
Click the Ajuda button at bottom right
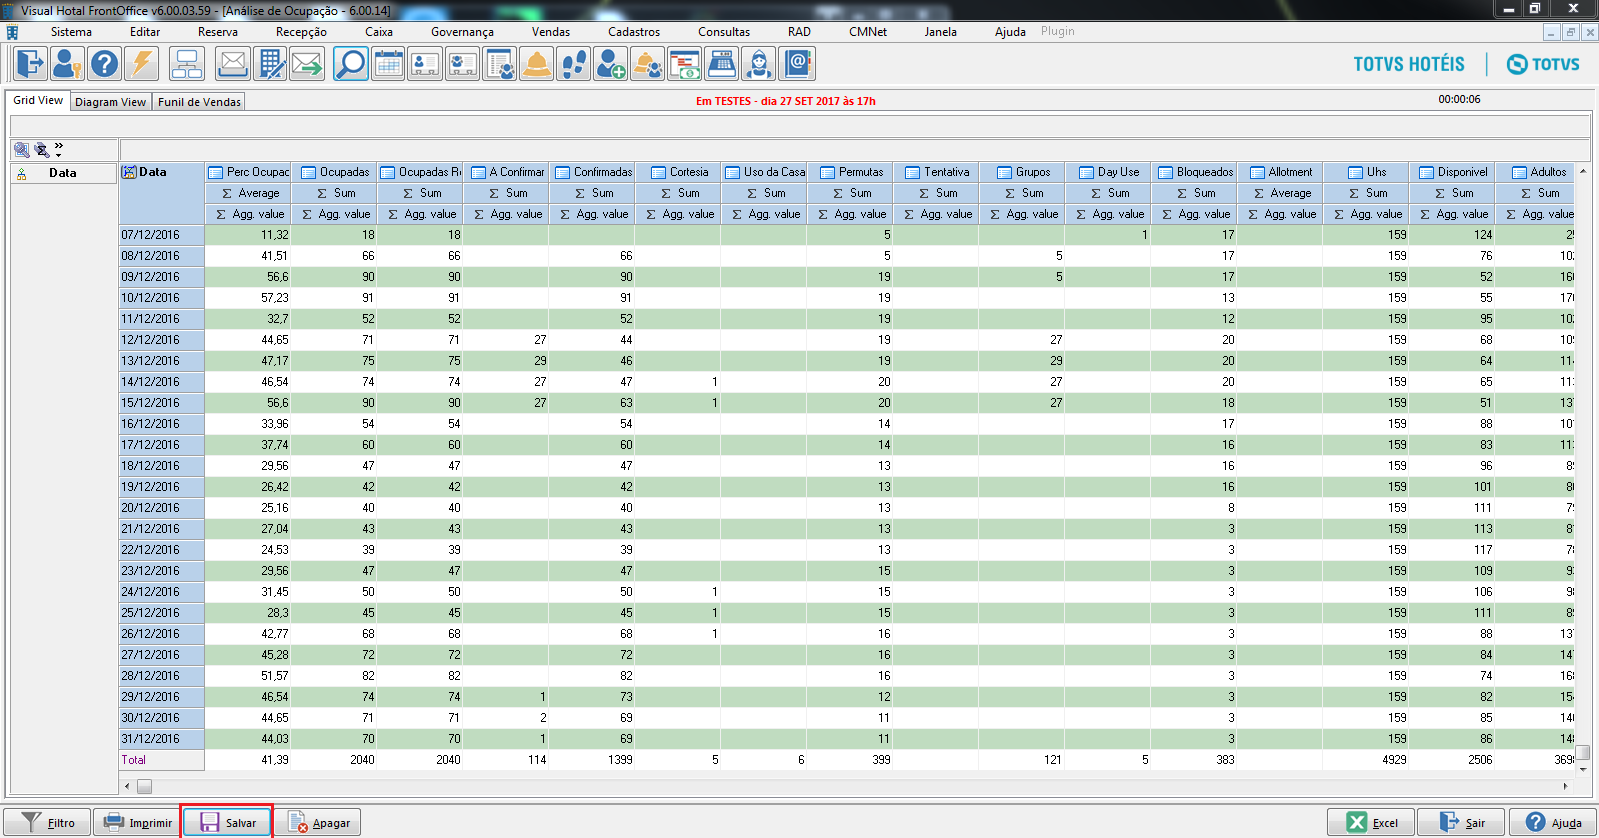pos(1552,823)
